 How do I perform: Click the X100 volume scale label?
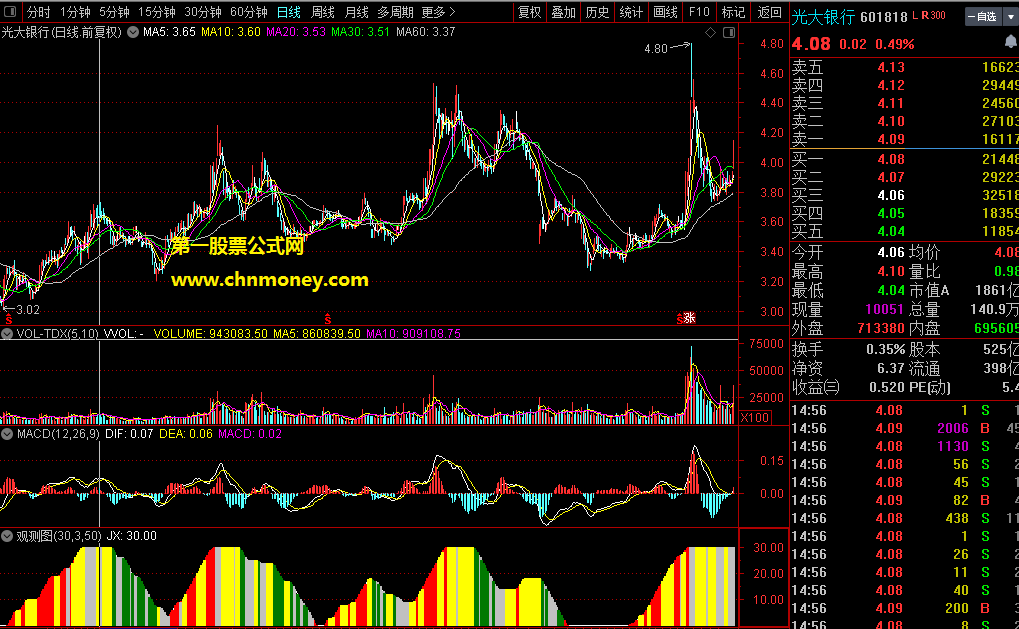[x=755, y=417]
